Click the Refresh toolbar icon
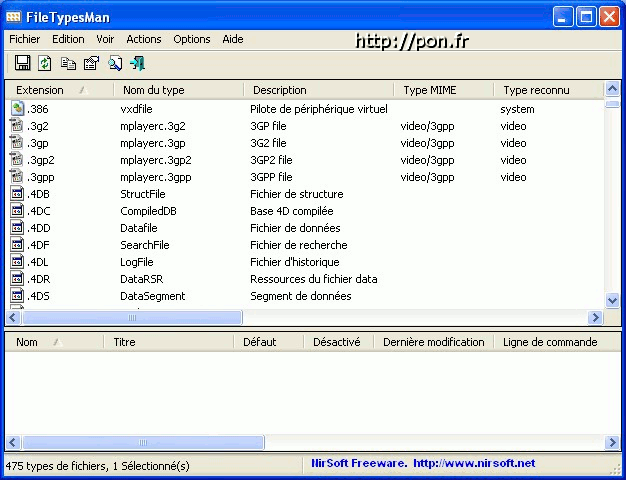The image size is (626, 480). click(x=45, y=63)
